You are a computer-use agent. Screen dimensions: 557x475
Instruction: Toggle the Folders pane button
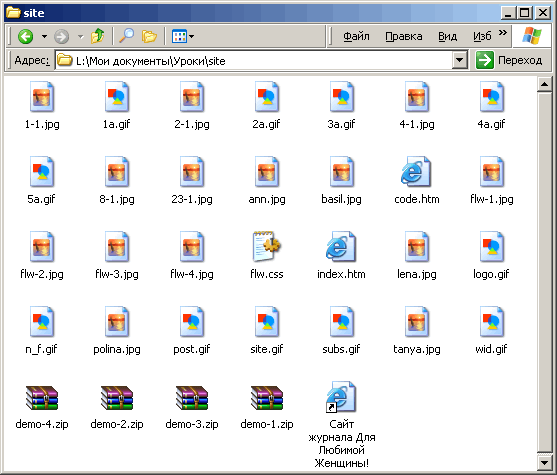pyautogui.click(x=149, y=36)
